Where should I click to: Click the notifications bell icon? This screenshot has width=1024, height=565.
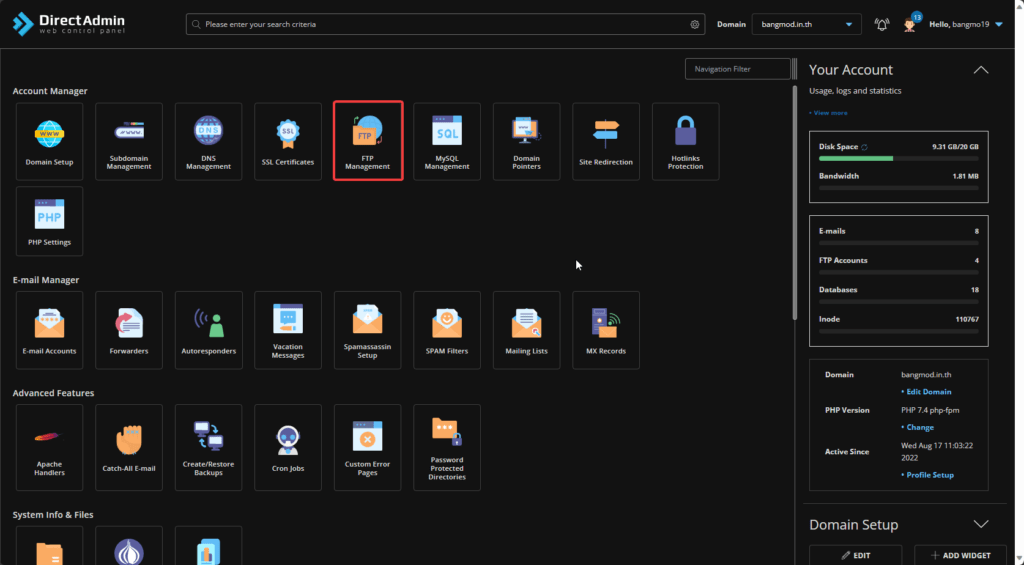(x=882, y=24)
